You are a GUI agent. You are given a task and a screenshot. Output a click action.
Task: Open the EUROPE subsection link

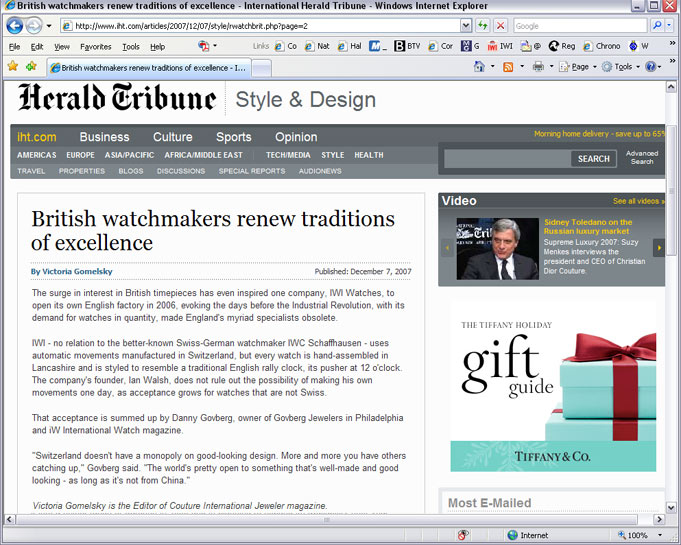[x=80, y=155]
